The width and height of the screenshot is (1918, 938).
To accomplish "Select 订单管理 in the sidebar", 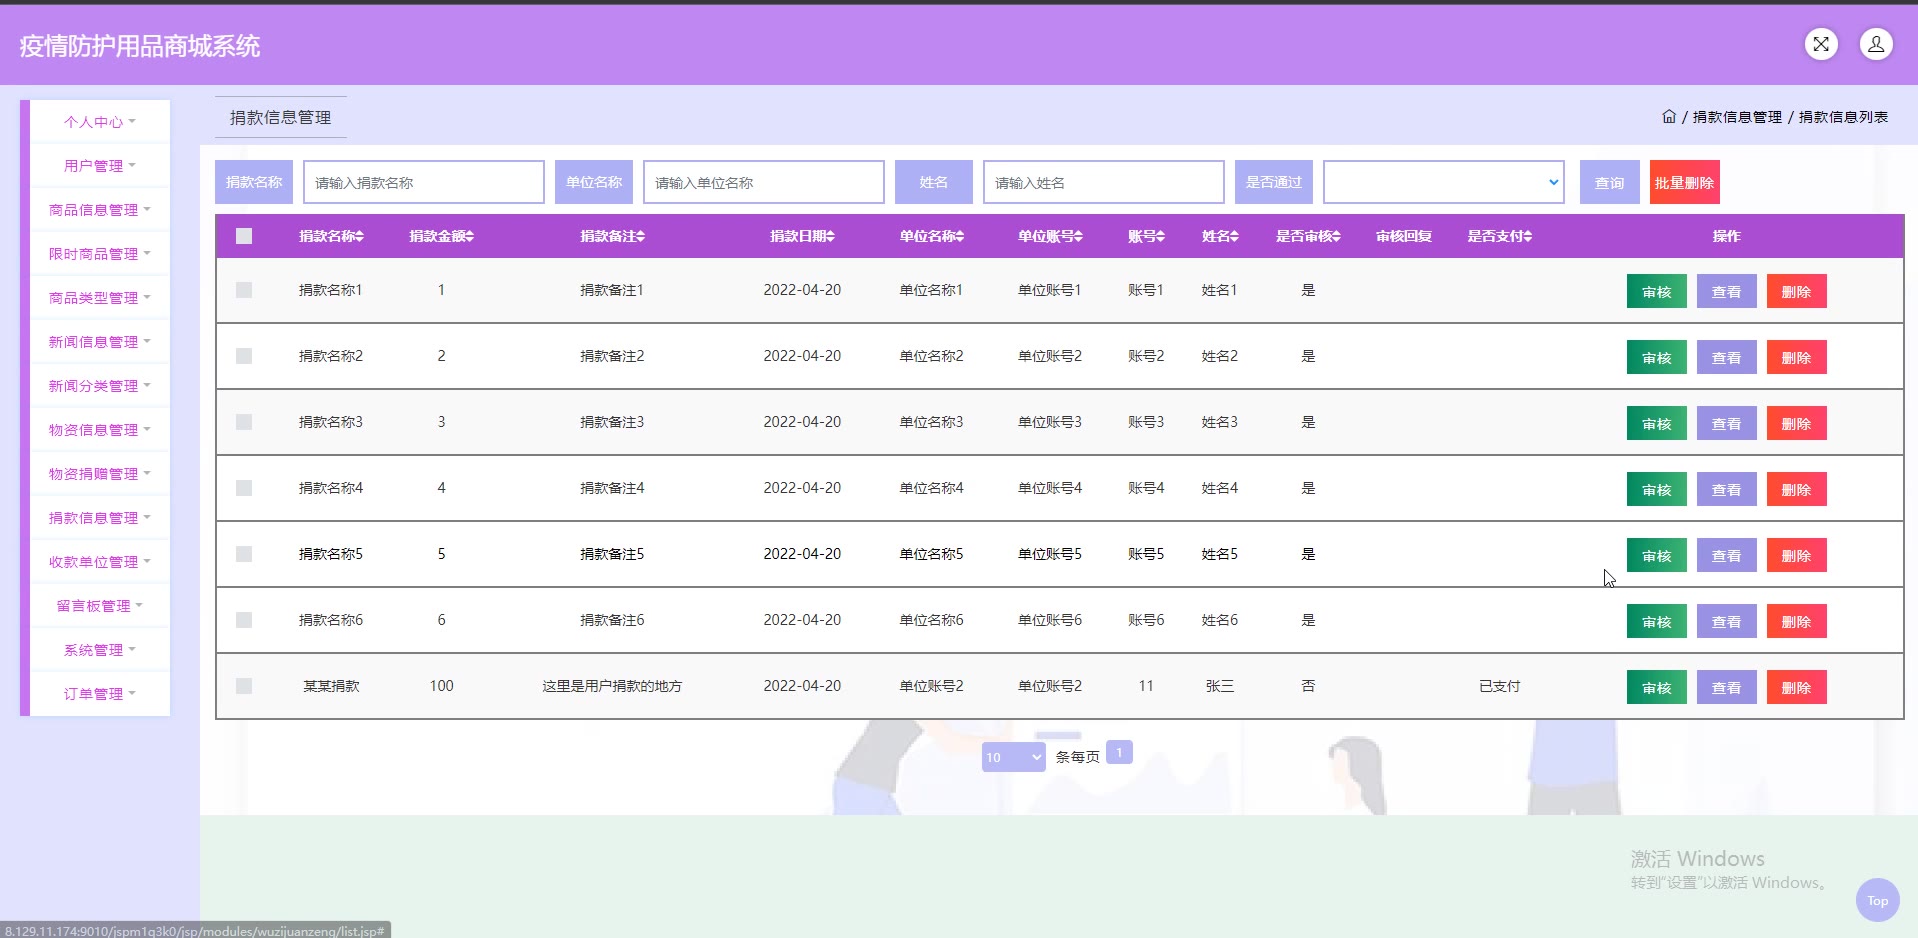I will coord(99,694).
